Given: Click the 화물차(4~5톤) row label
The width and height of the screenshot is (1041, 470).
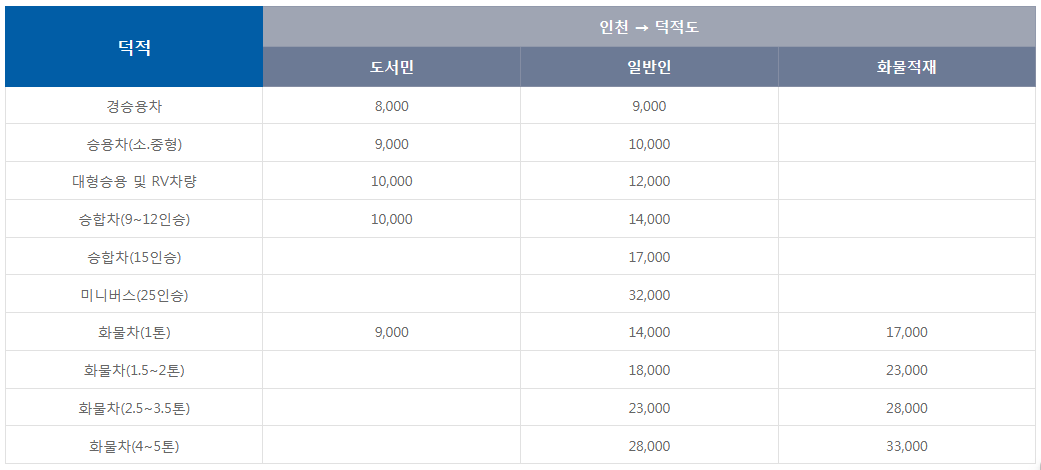Looking at the screenshot, I should coord(134,446).
